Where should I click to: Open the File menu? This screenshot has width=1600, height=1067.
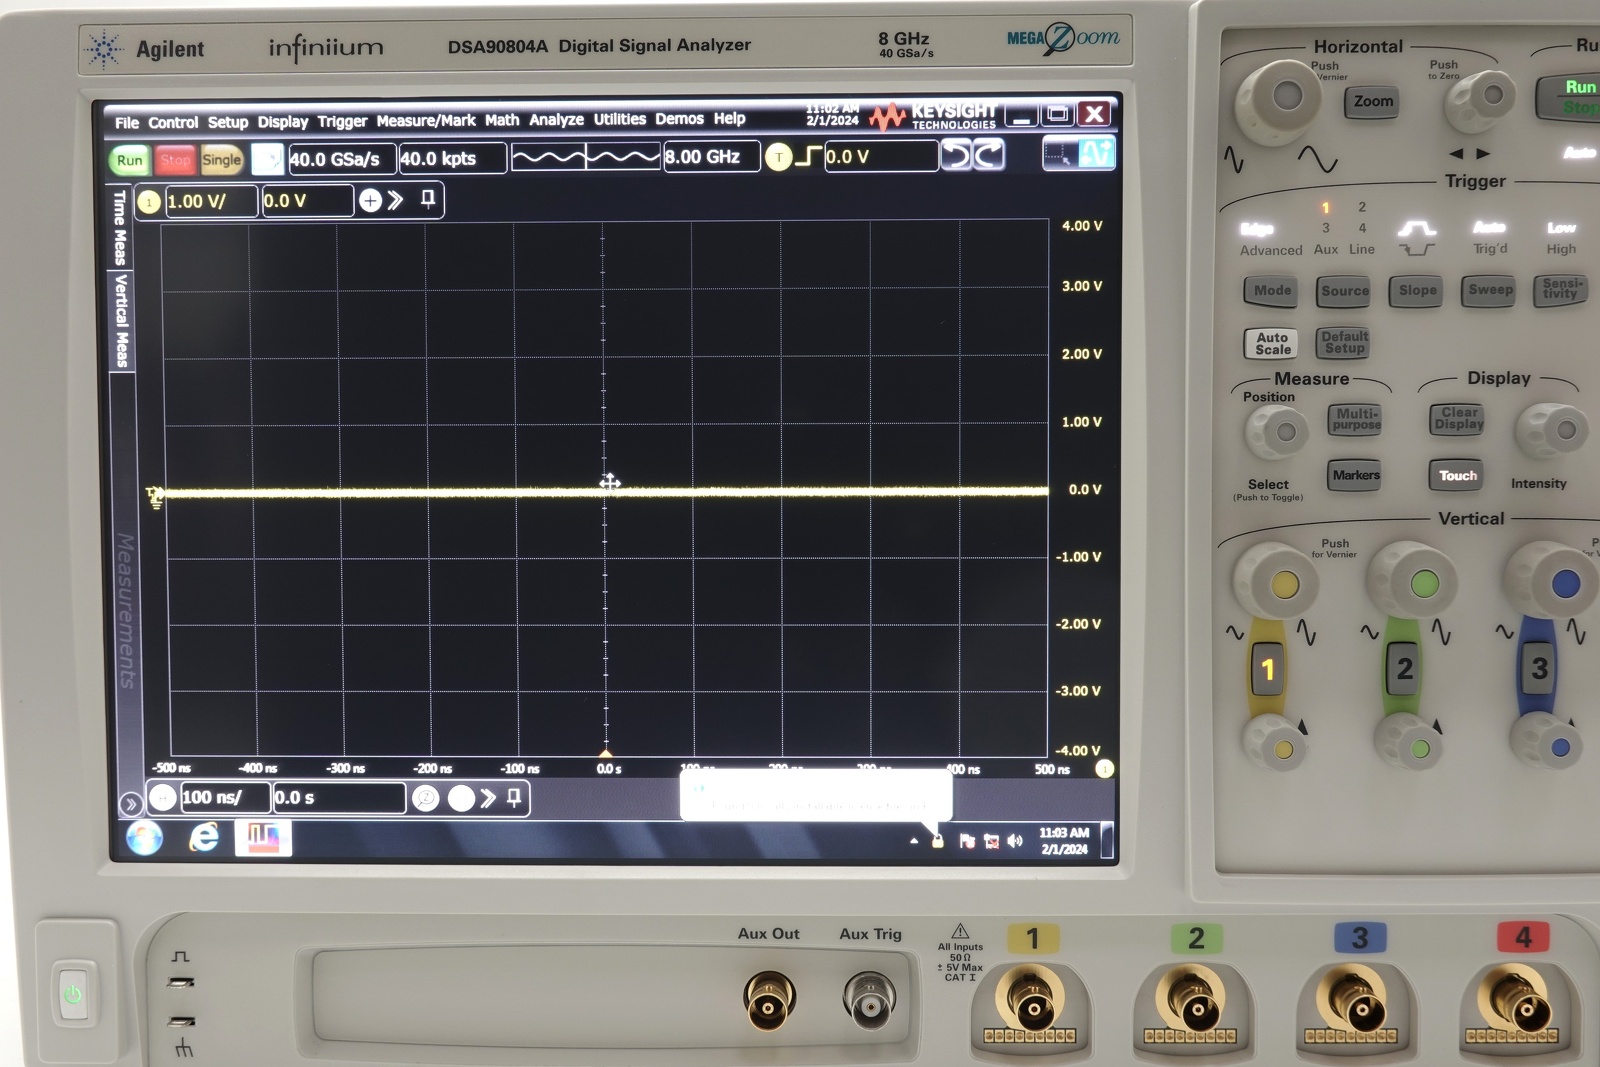(126, 122)
